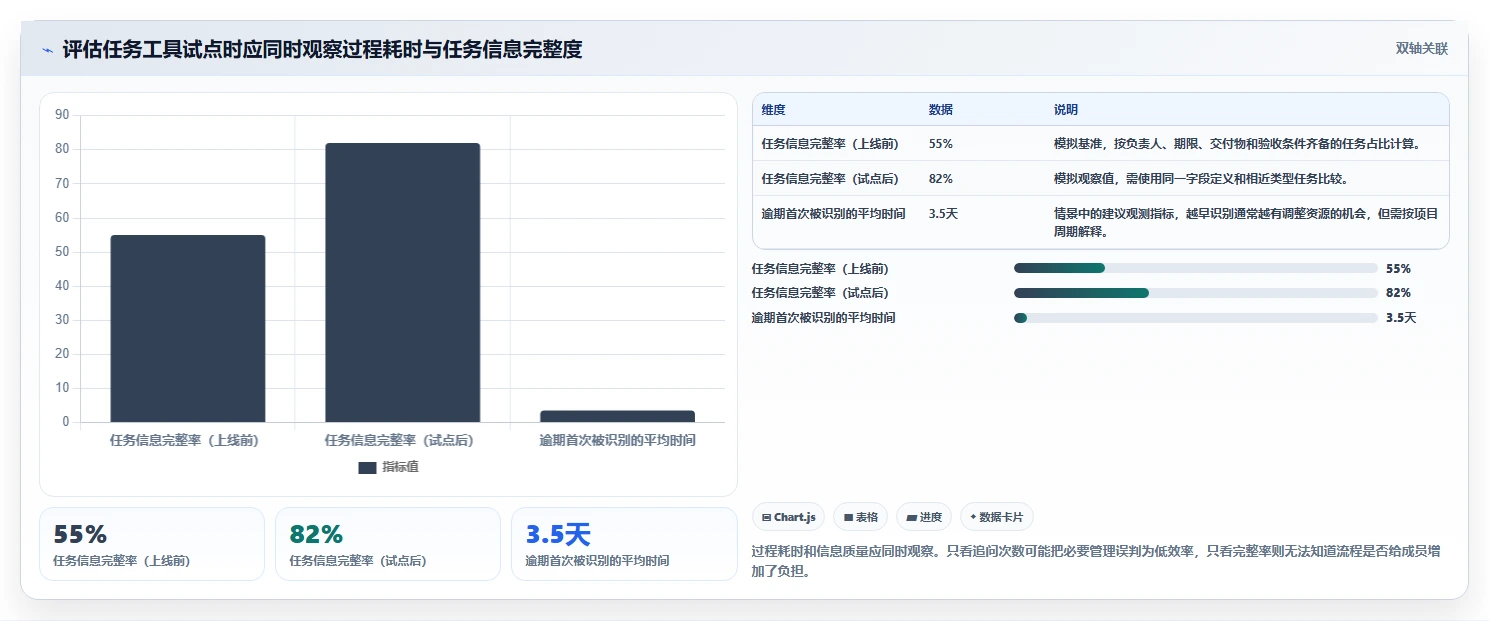1489x621 pixels.
Task: Click the lightning icon beside the title
Action: pos(47,50)
